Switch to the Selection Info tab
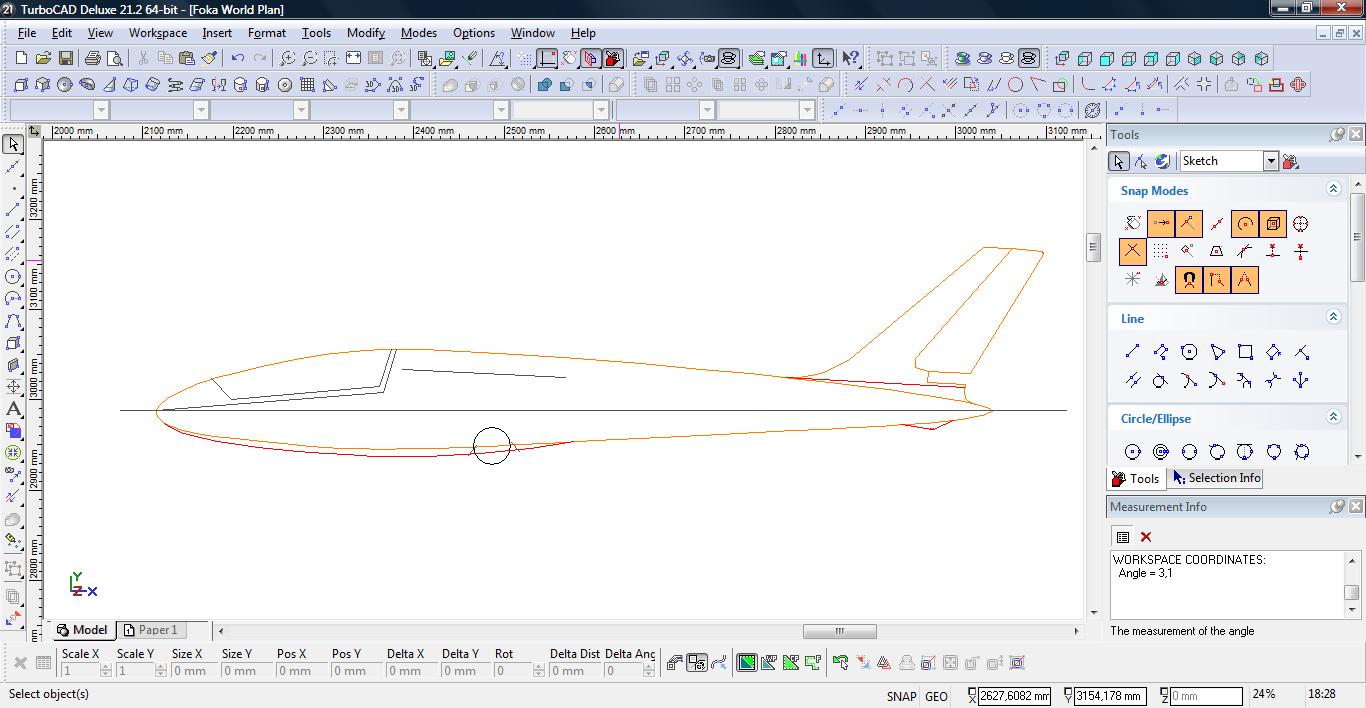 coord(1215,478)
